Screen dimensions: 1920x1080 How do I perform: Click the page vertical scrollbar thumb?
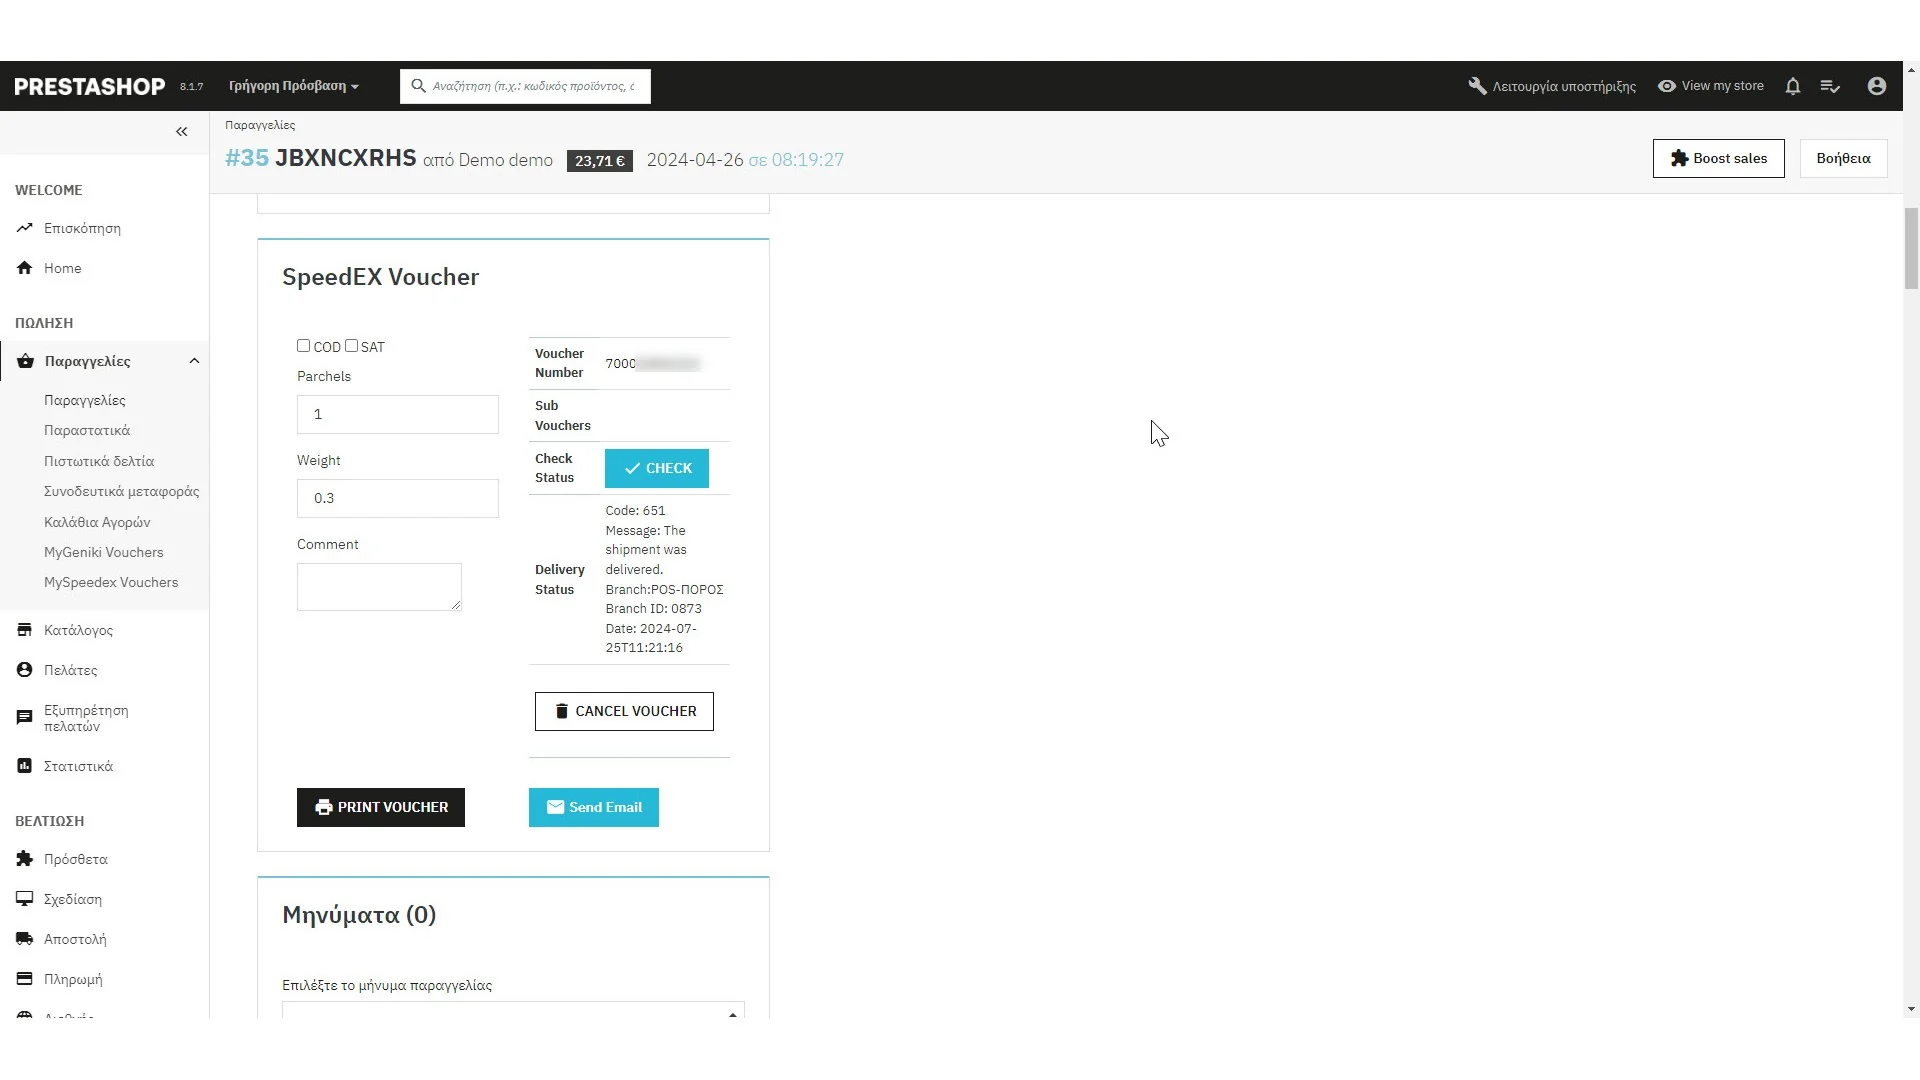click(1911, 247)
